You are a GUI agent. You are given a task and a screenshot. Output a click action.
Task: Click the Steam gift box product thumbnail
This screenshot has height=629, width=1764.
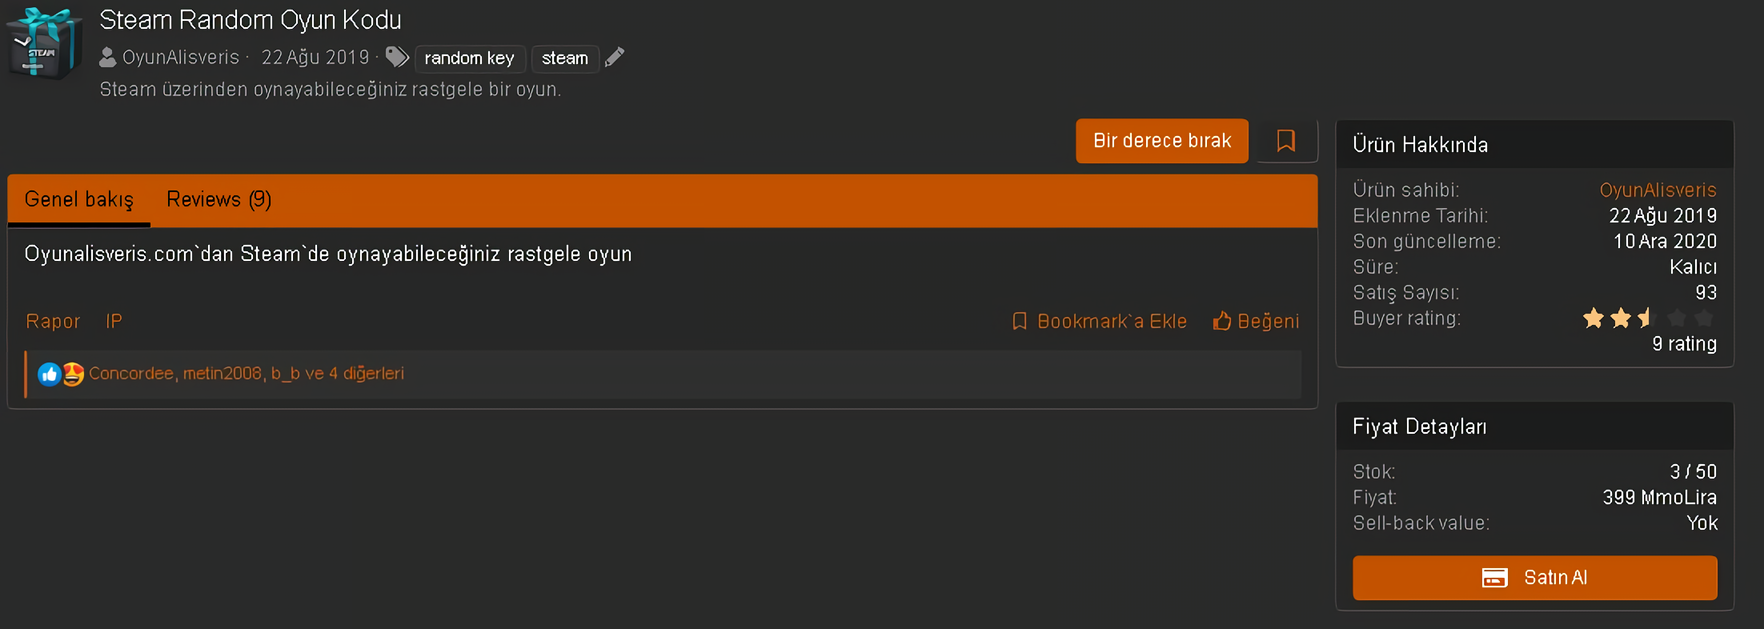(43, 42)
